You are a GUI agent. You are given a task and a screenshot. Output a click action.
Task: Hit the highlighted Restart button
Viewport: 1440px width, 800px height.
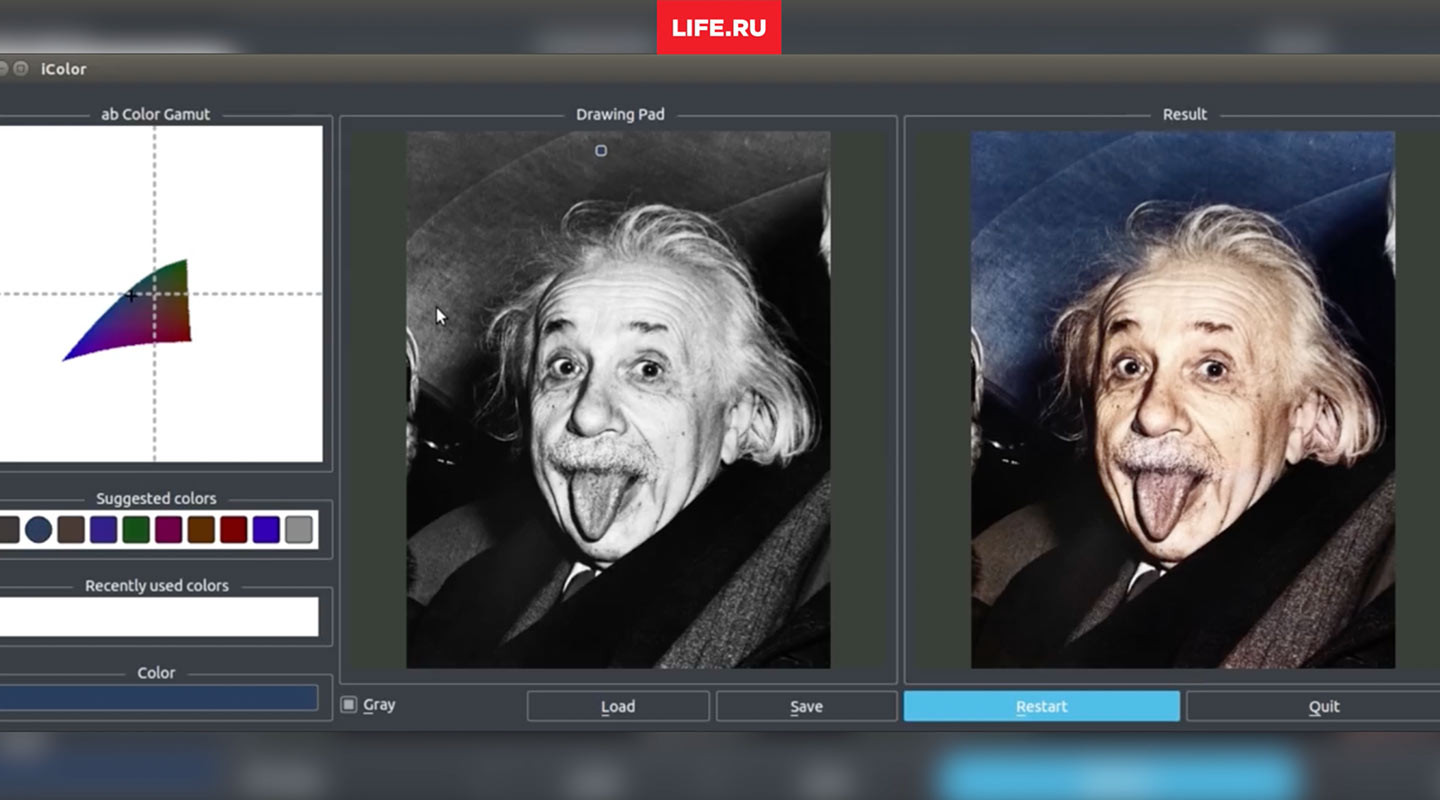[x=1042, y=706]
